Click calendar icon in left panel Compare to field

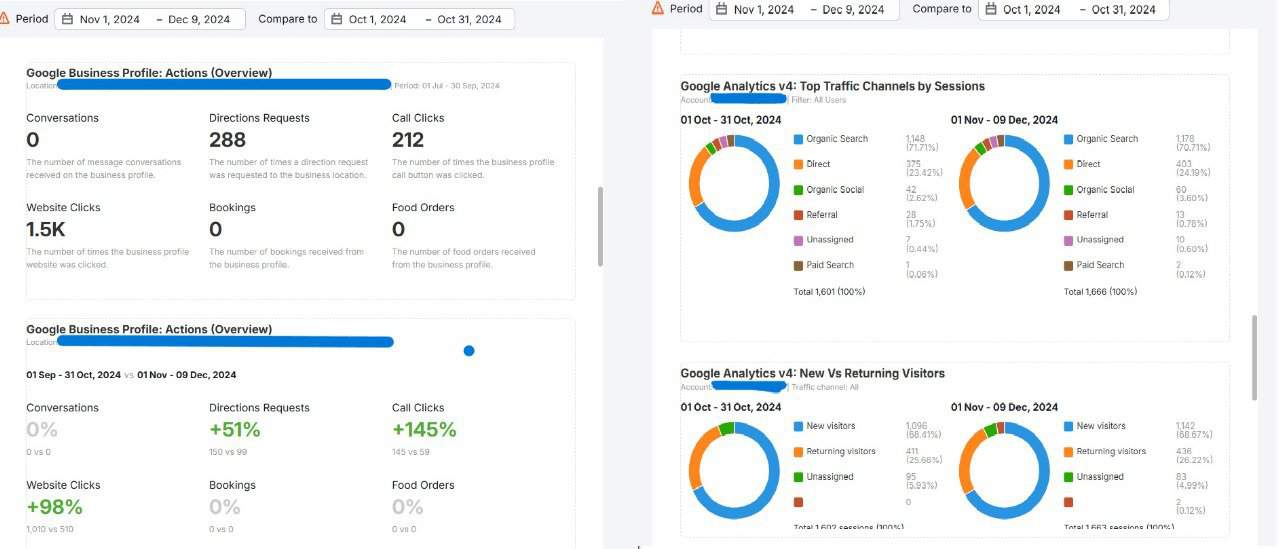[336, 19]
